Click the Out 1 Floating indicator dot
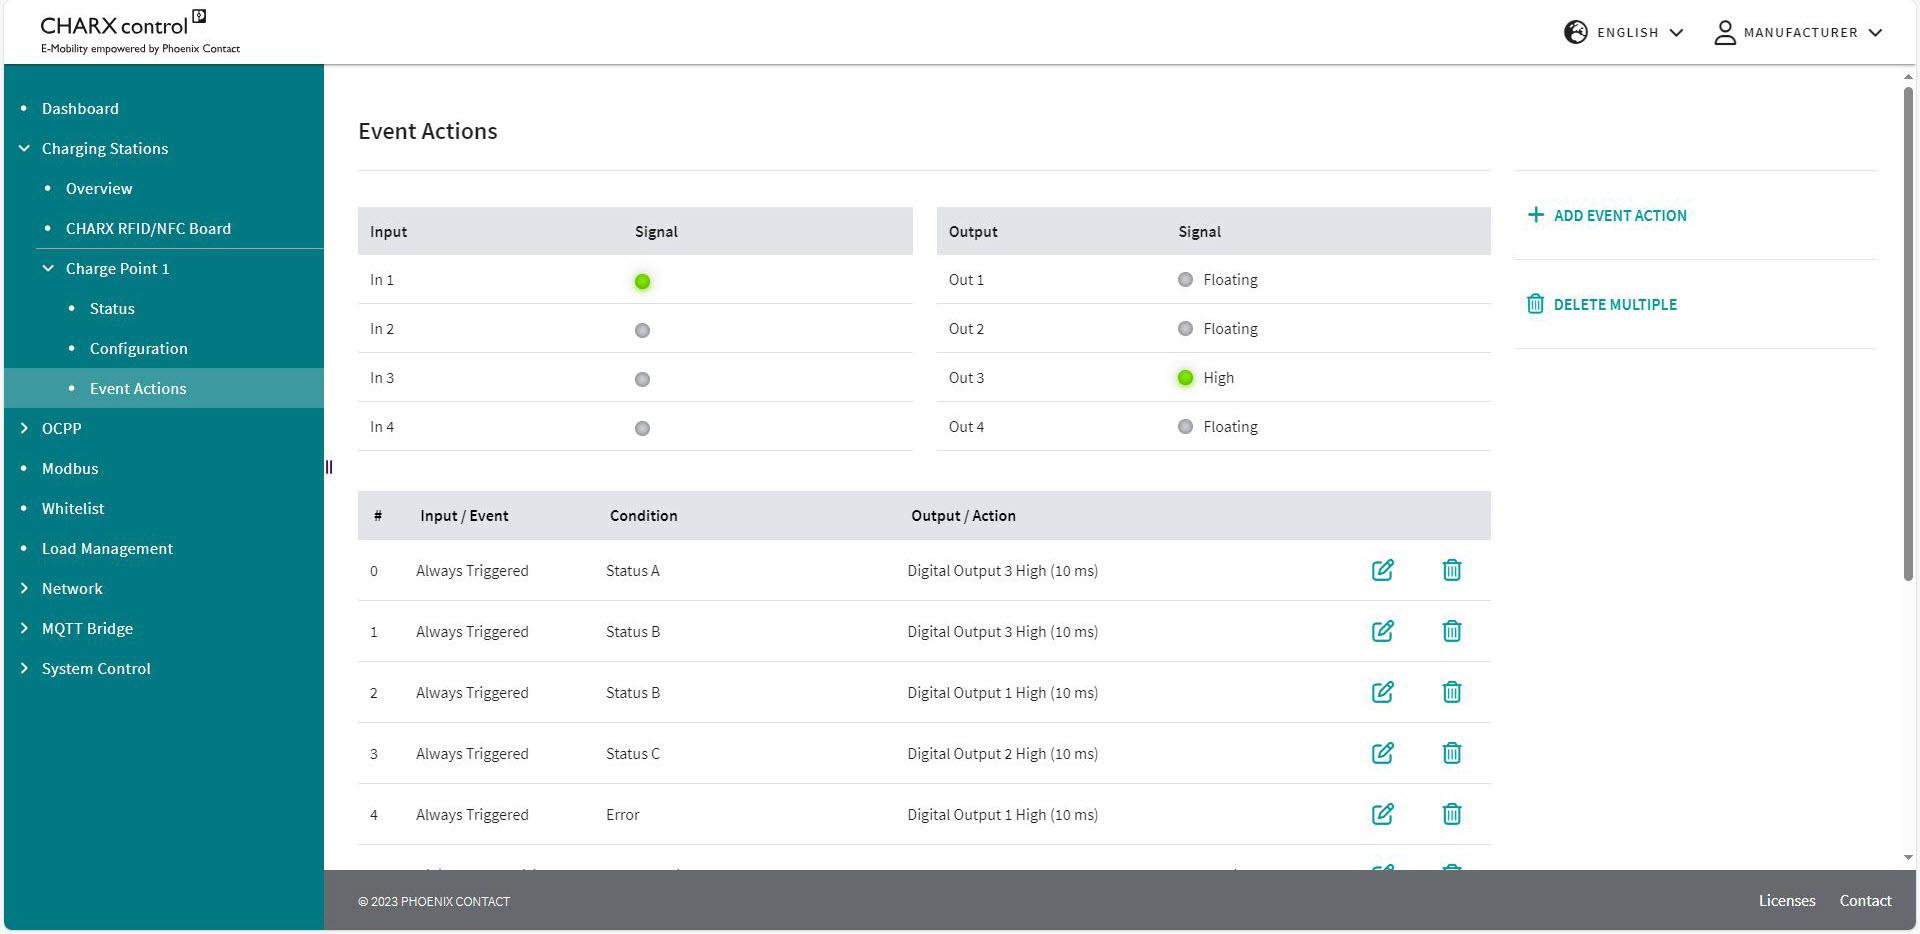1920x934 pixels. pyautogui.click(x=1185, y=280)
